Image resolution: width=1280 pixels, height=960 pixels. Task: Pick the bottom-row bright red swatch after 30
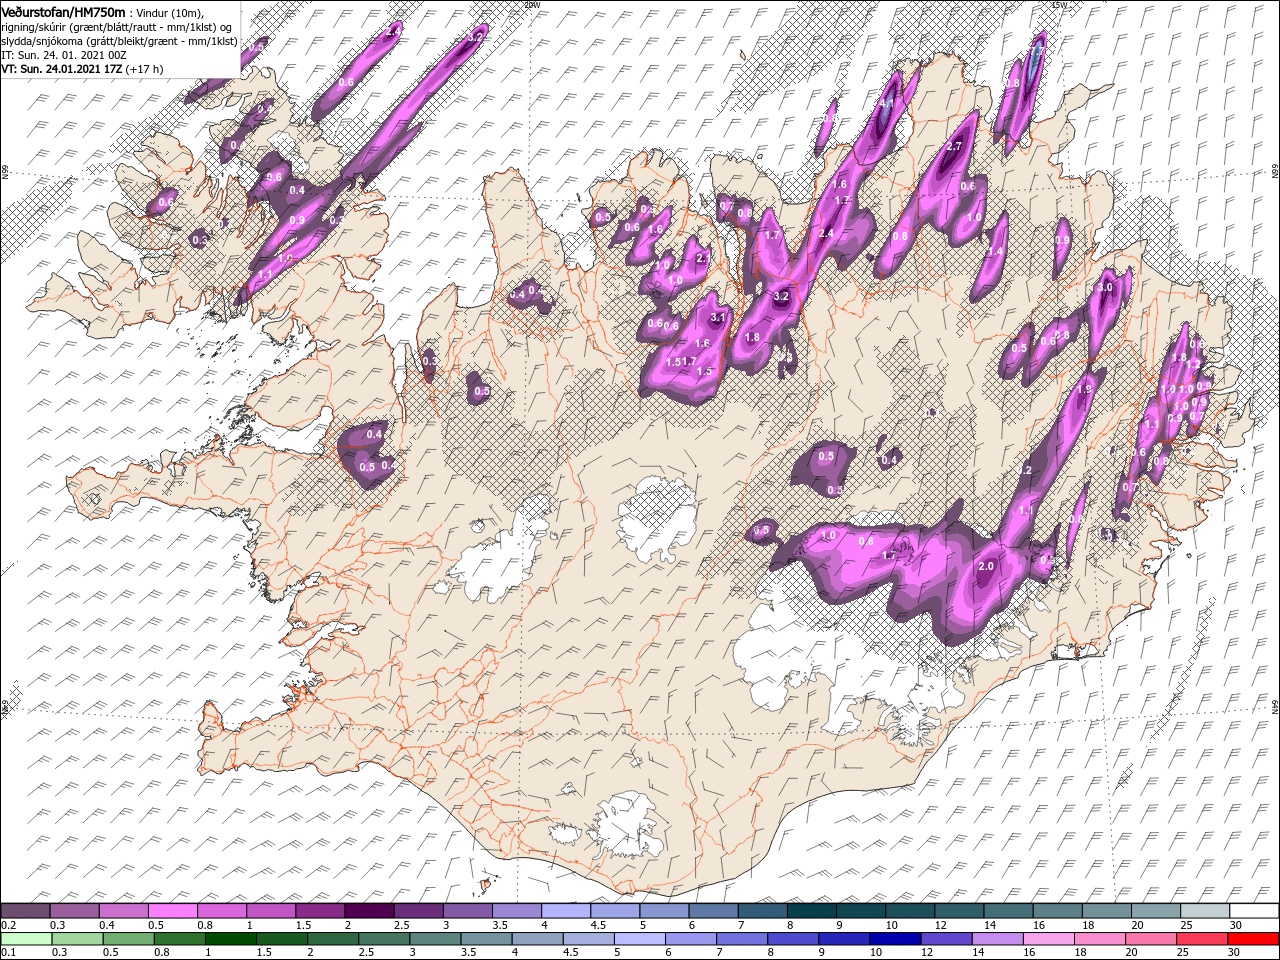pyautogui.click(x=1253, y=939)
